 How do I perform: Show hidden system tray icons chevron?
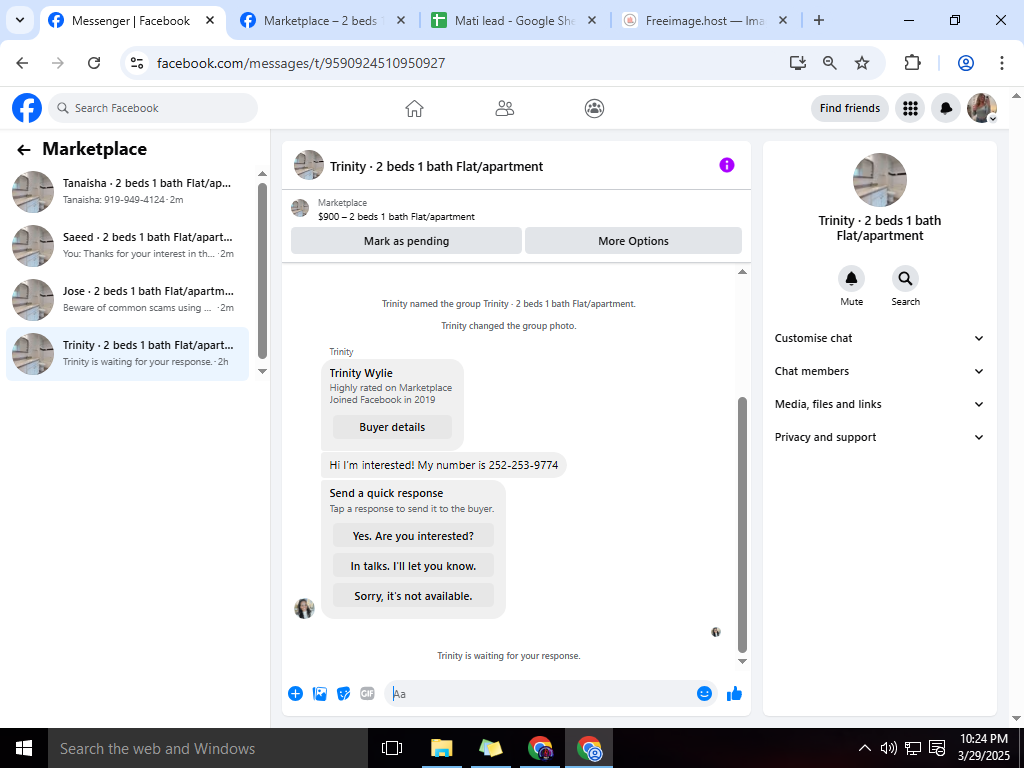(864, 748)
